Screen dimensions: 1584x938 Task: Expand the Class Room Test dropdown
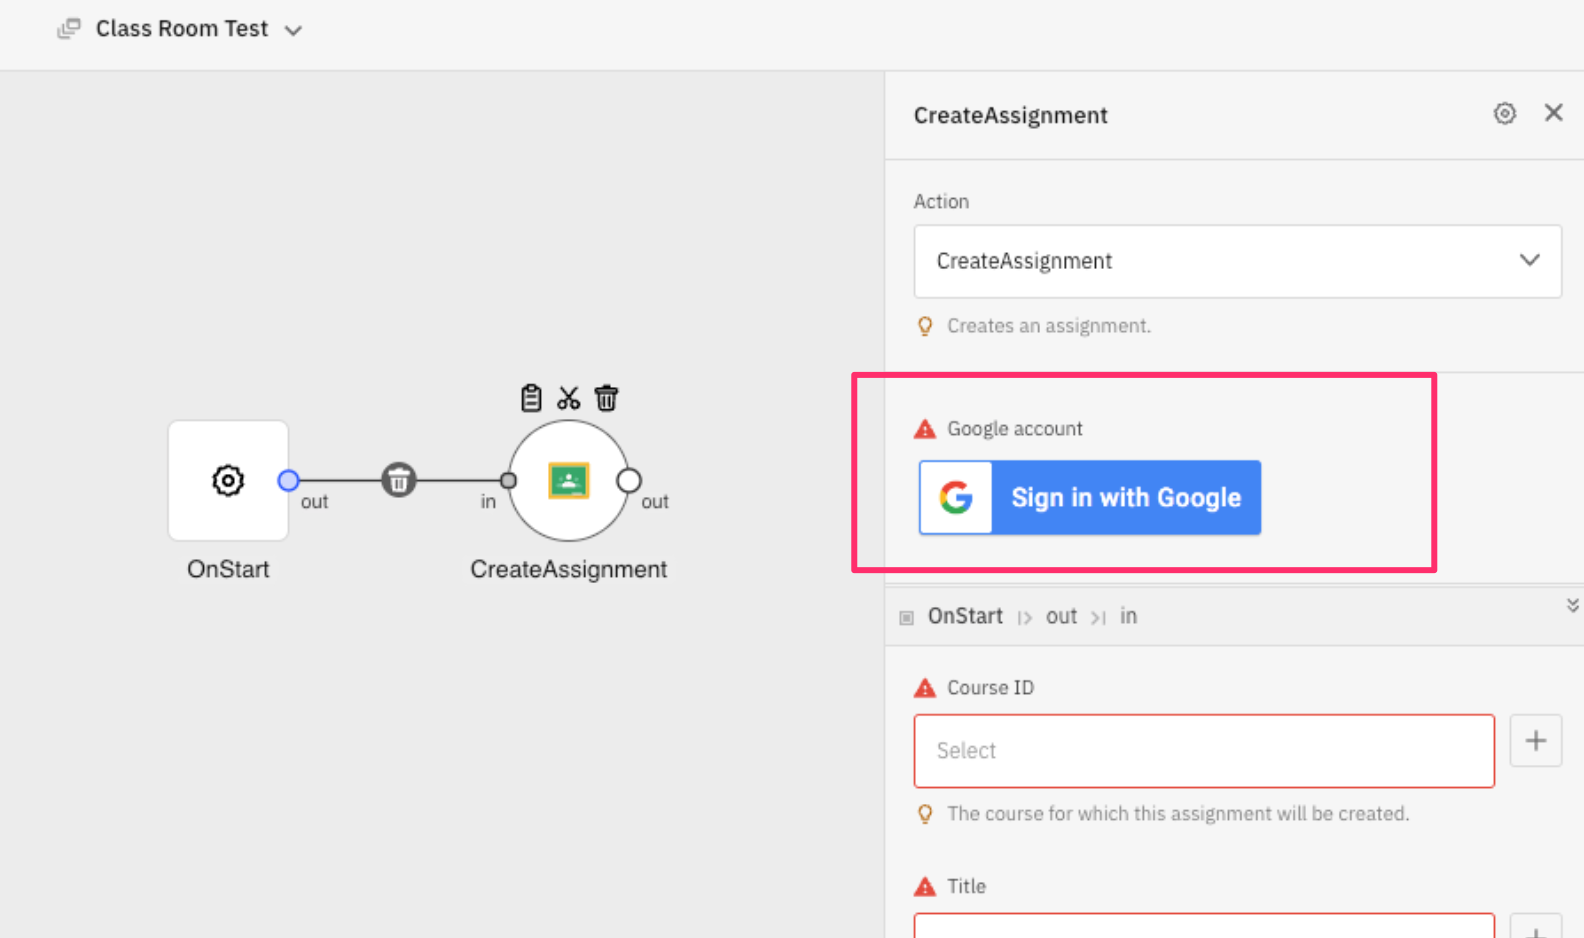[x=293, y=30]
